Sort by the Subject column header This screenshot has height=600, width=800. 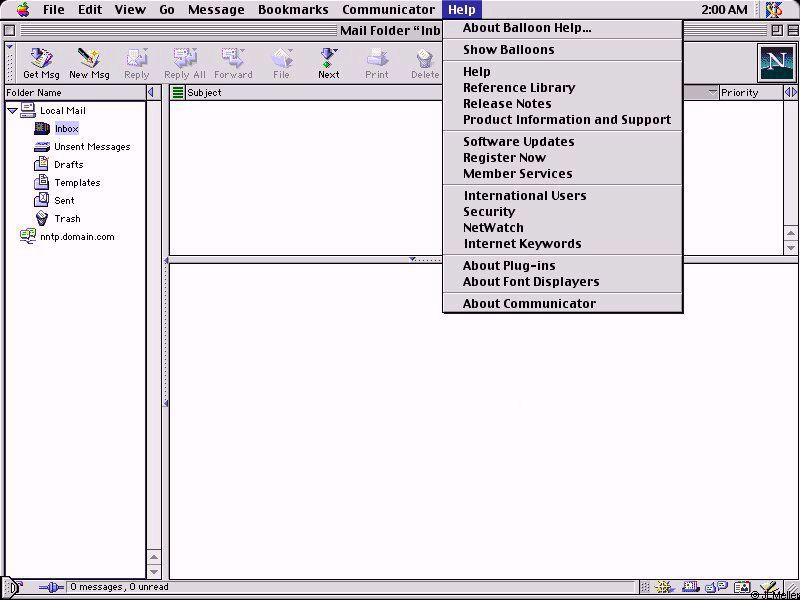pos(314,92)
